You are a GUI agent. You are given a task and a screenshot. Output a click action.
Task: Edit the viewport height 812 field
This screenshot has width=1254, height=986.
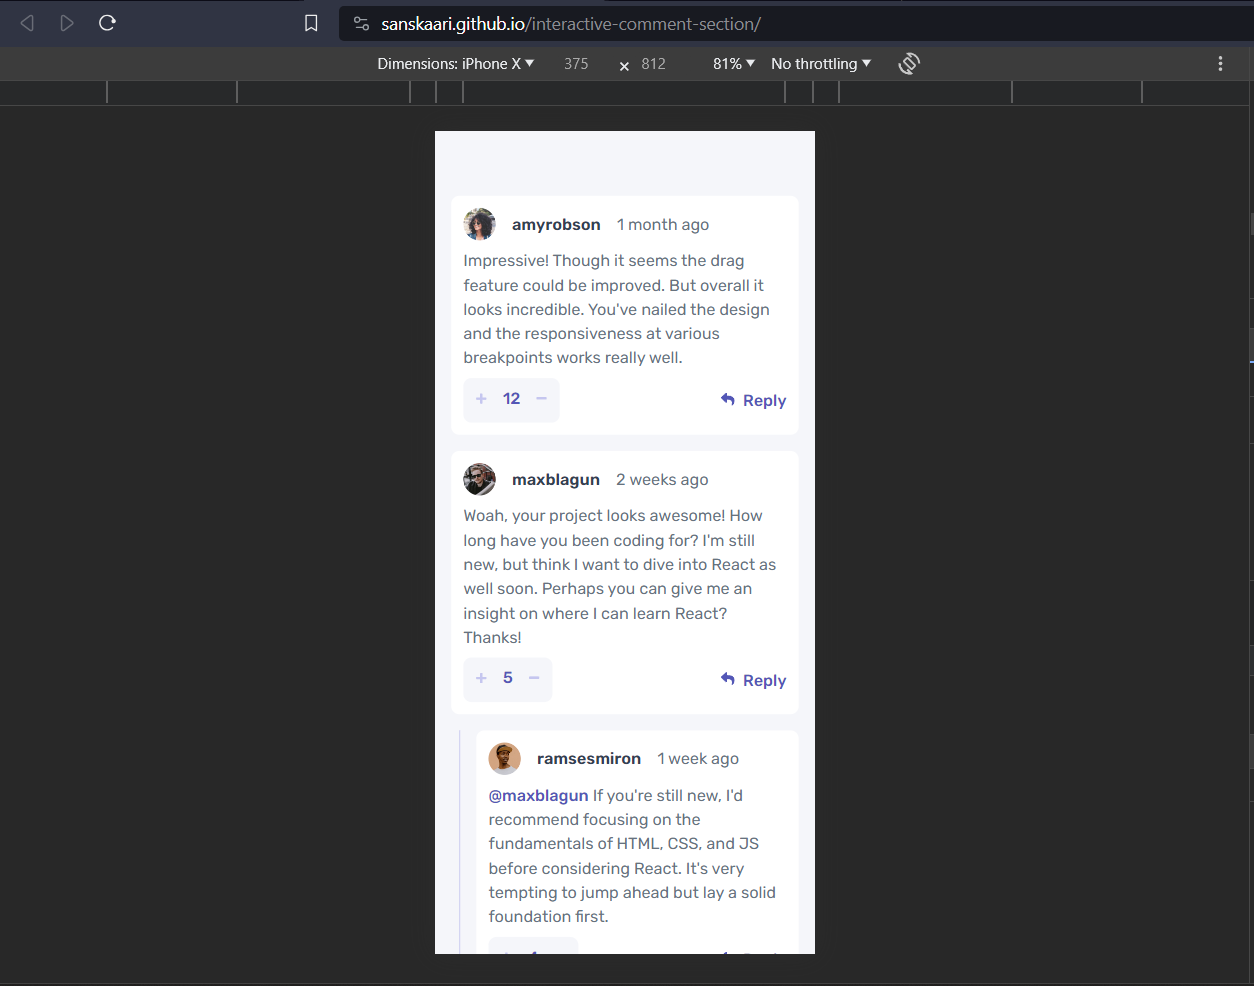tap(654, 63)
